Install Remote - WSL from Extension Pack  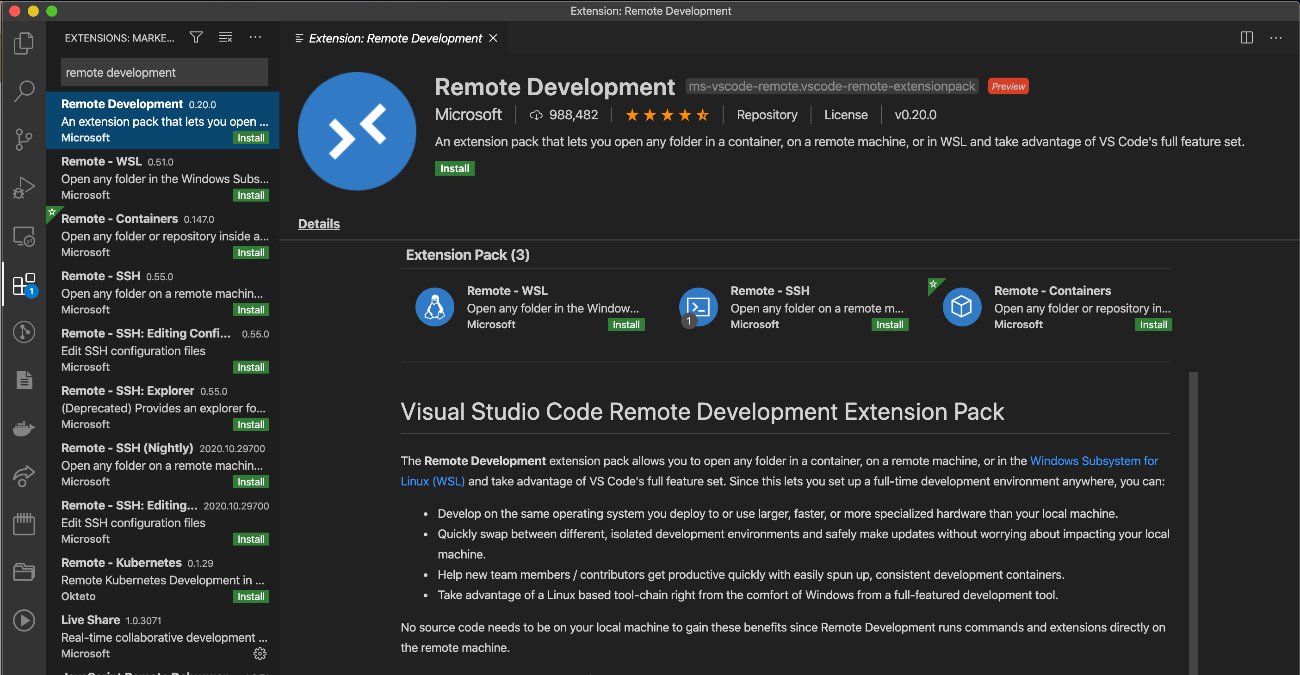pos(626,324)
